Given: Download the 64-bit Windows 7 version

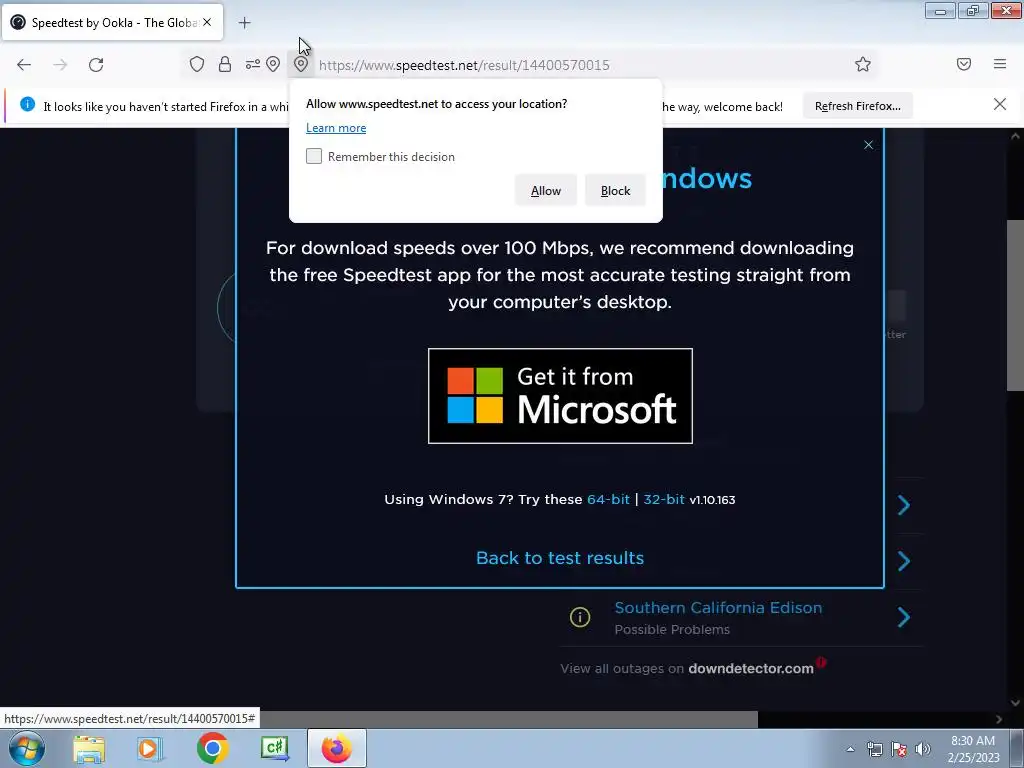Looking at the screenshot, I should [x=608, y=500].
